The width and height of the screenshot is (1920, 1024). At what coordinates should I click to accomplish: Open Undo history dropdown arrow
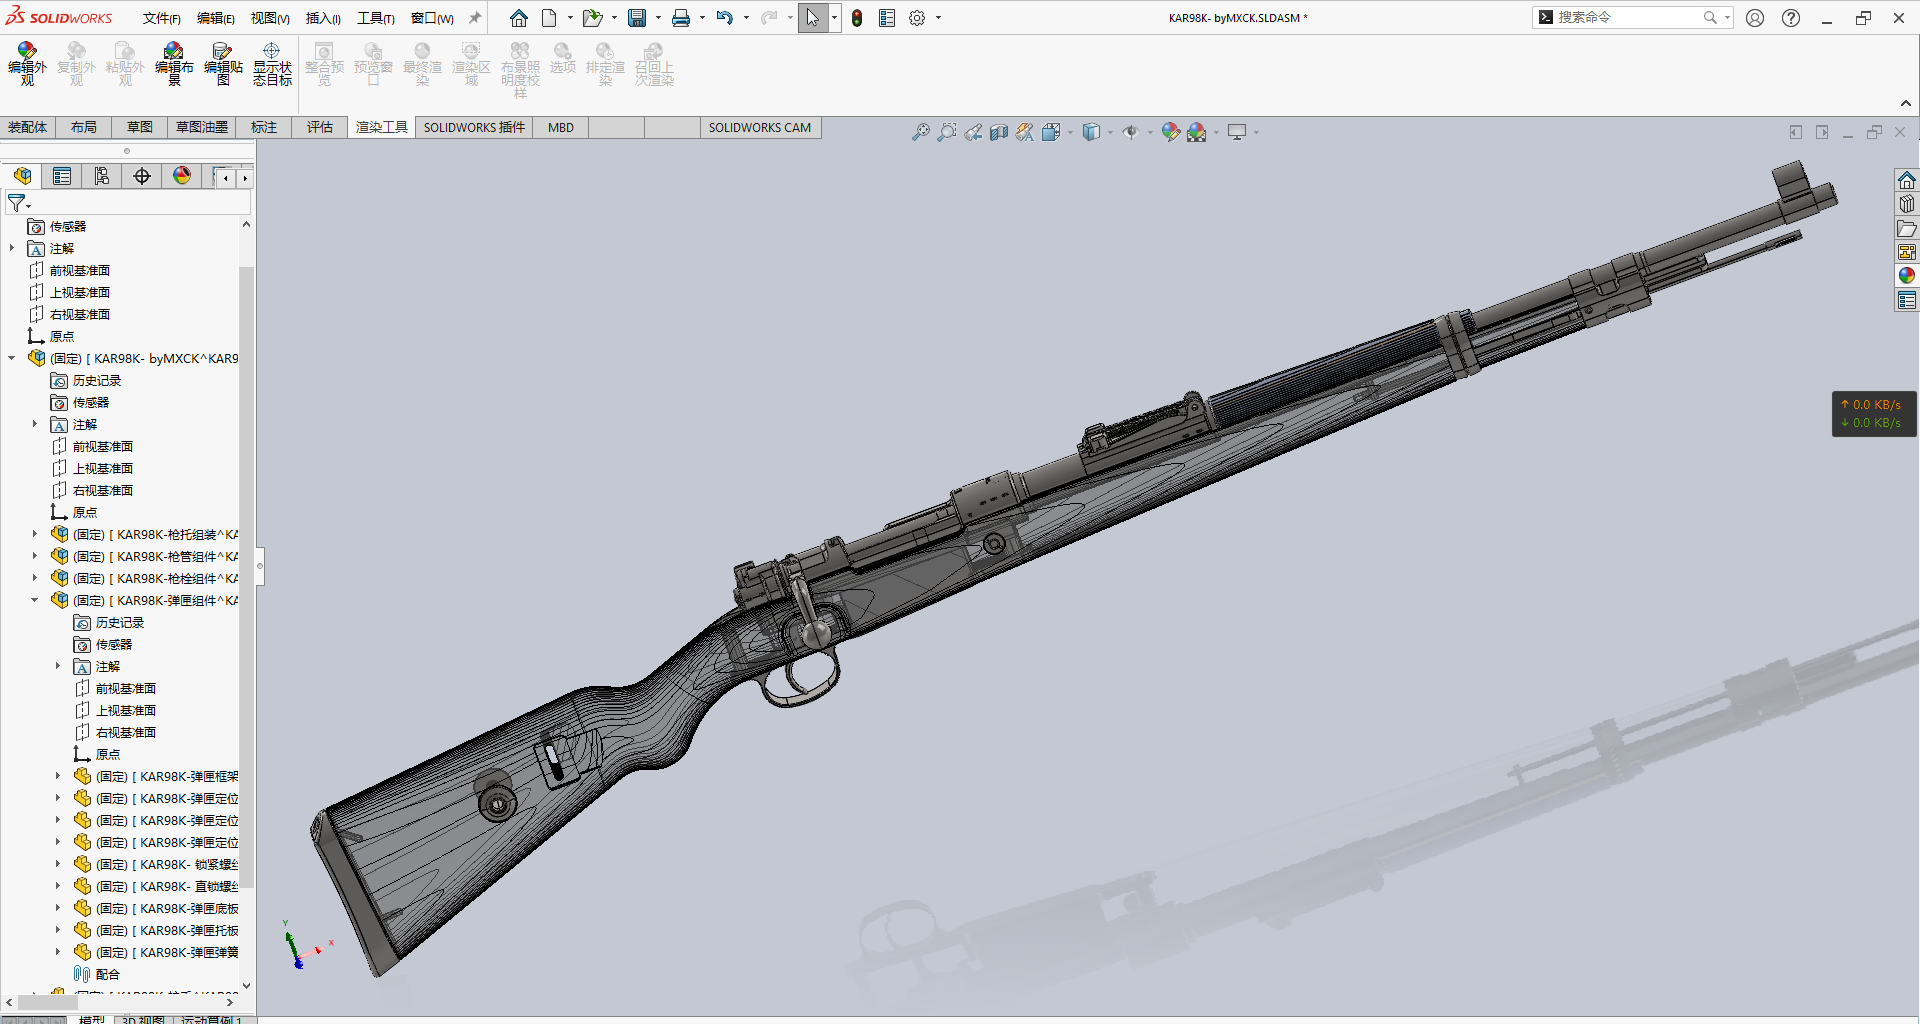tap(746, 18)
